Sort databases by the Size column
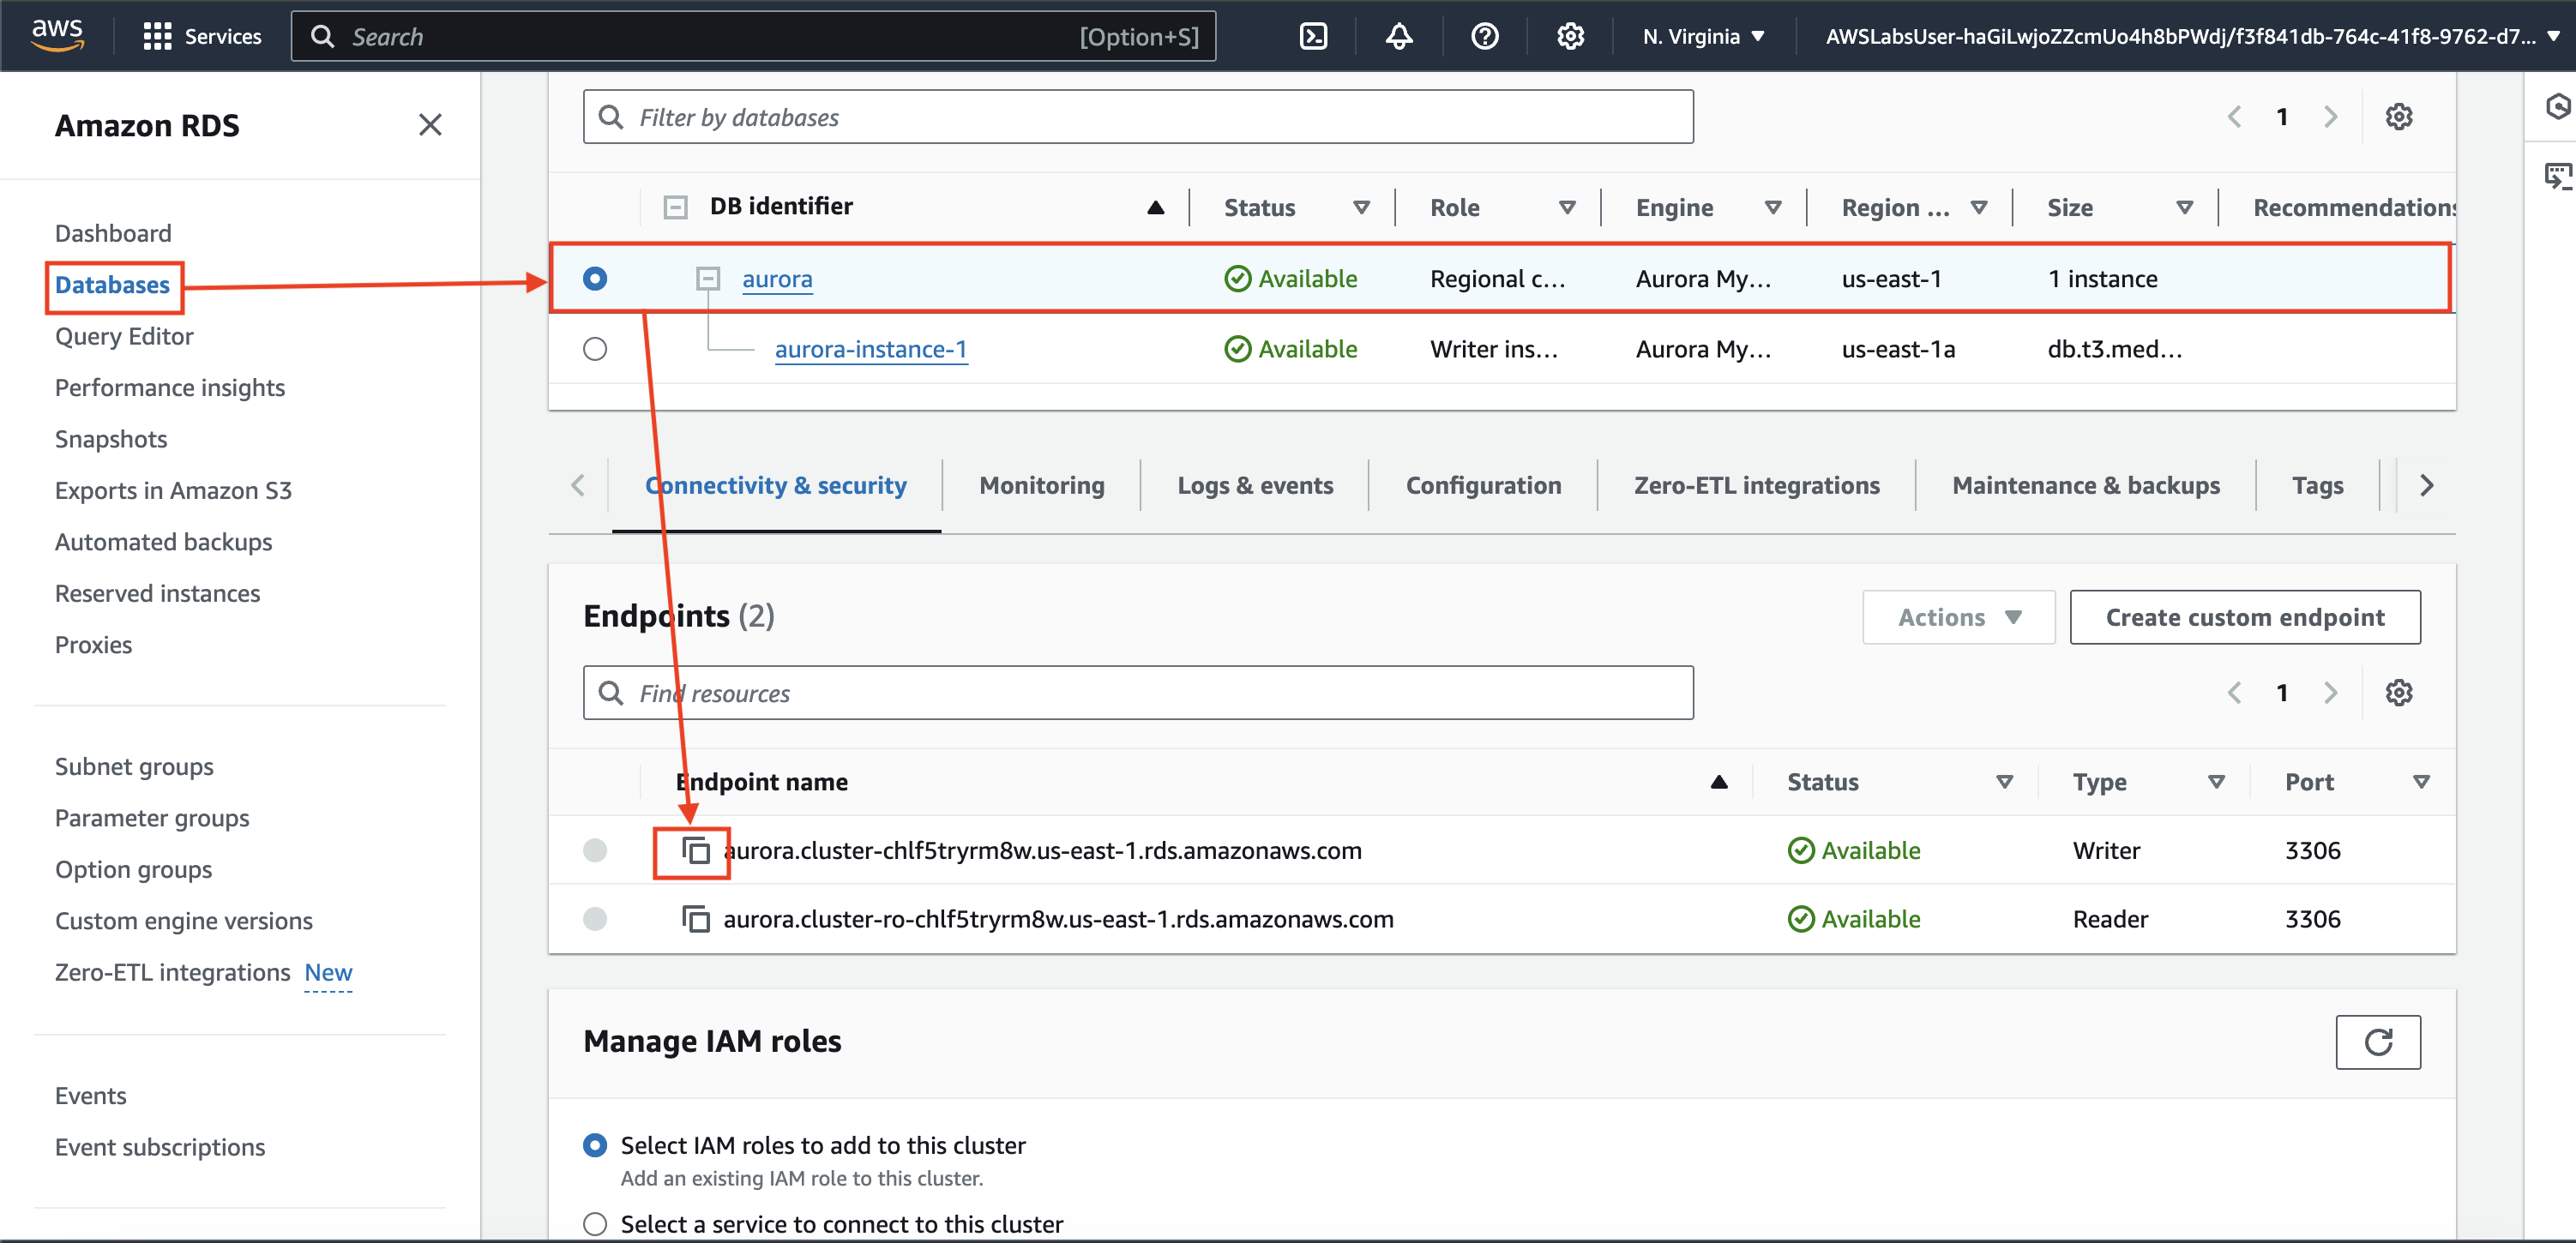Image resolution: width=2576 pixels, height=1243 pixels. pyautogui.click(x=2185, y=208)
